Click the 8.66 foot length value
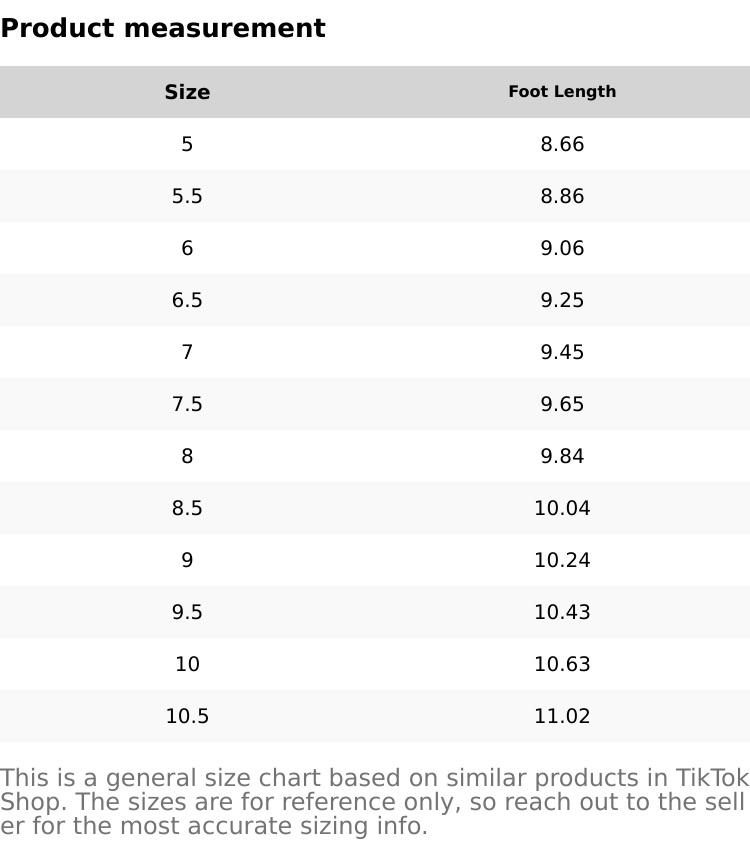This screenshot has height=862, width=750. (562, 144)
